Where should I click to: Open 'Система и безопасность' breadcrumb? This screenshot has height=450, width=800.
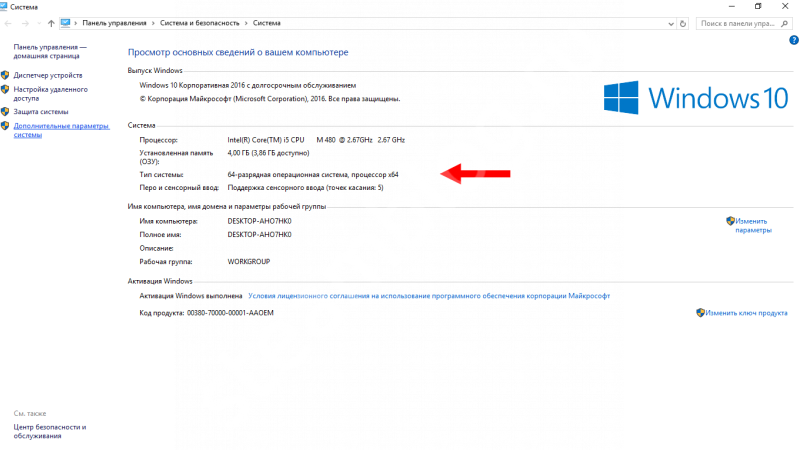(x=199, y=23)
